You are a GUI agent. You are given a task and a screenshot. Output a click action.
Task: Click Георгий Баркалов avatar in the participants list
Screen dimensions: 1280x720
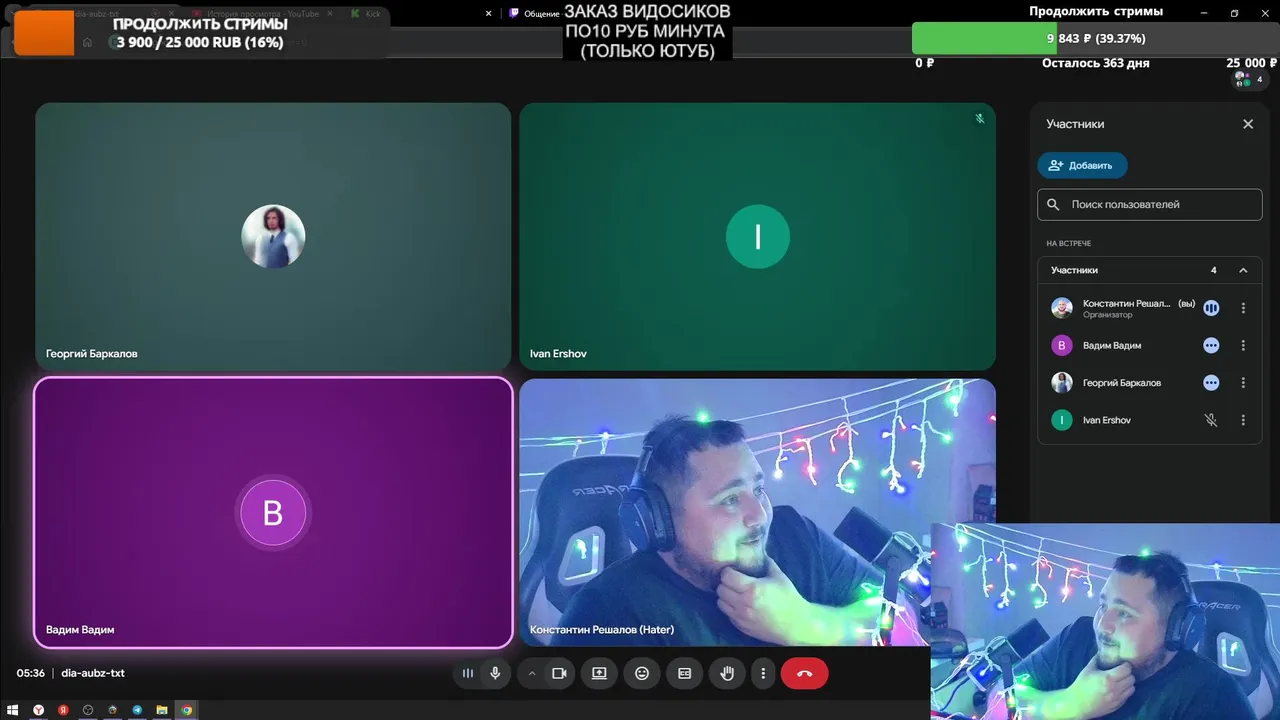(1062, 383)
